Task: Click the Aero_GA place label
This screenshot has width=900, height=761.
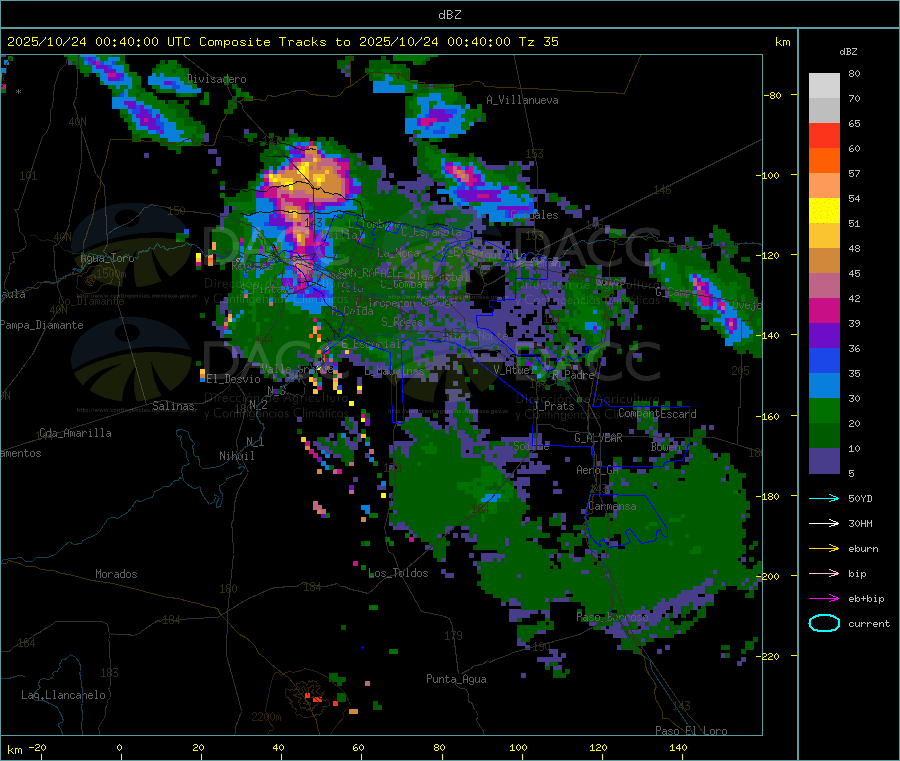Action: click(x=598, y=470)
